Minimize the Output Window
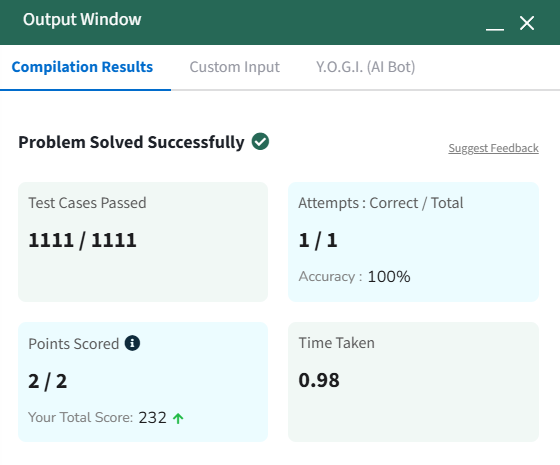 point(495,29)
